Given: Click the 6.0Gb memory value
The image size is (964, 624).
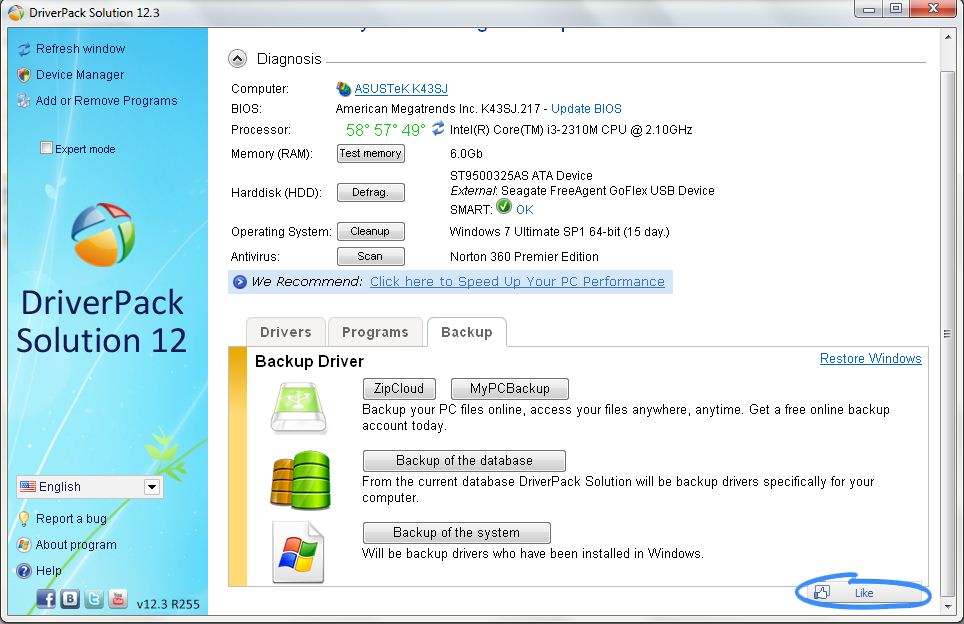Looking at the screenshot, I should 466,154.
